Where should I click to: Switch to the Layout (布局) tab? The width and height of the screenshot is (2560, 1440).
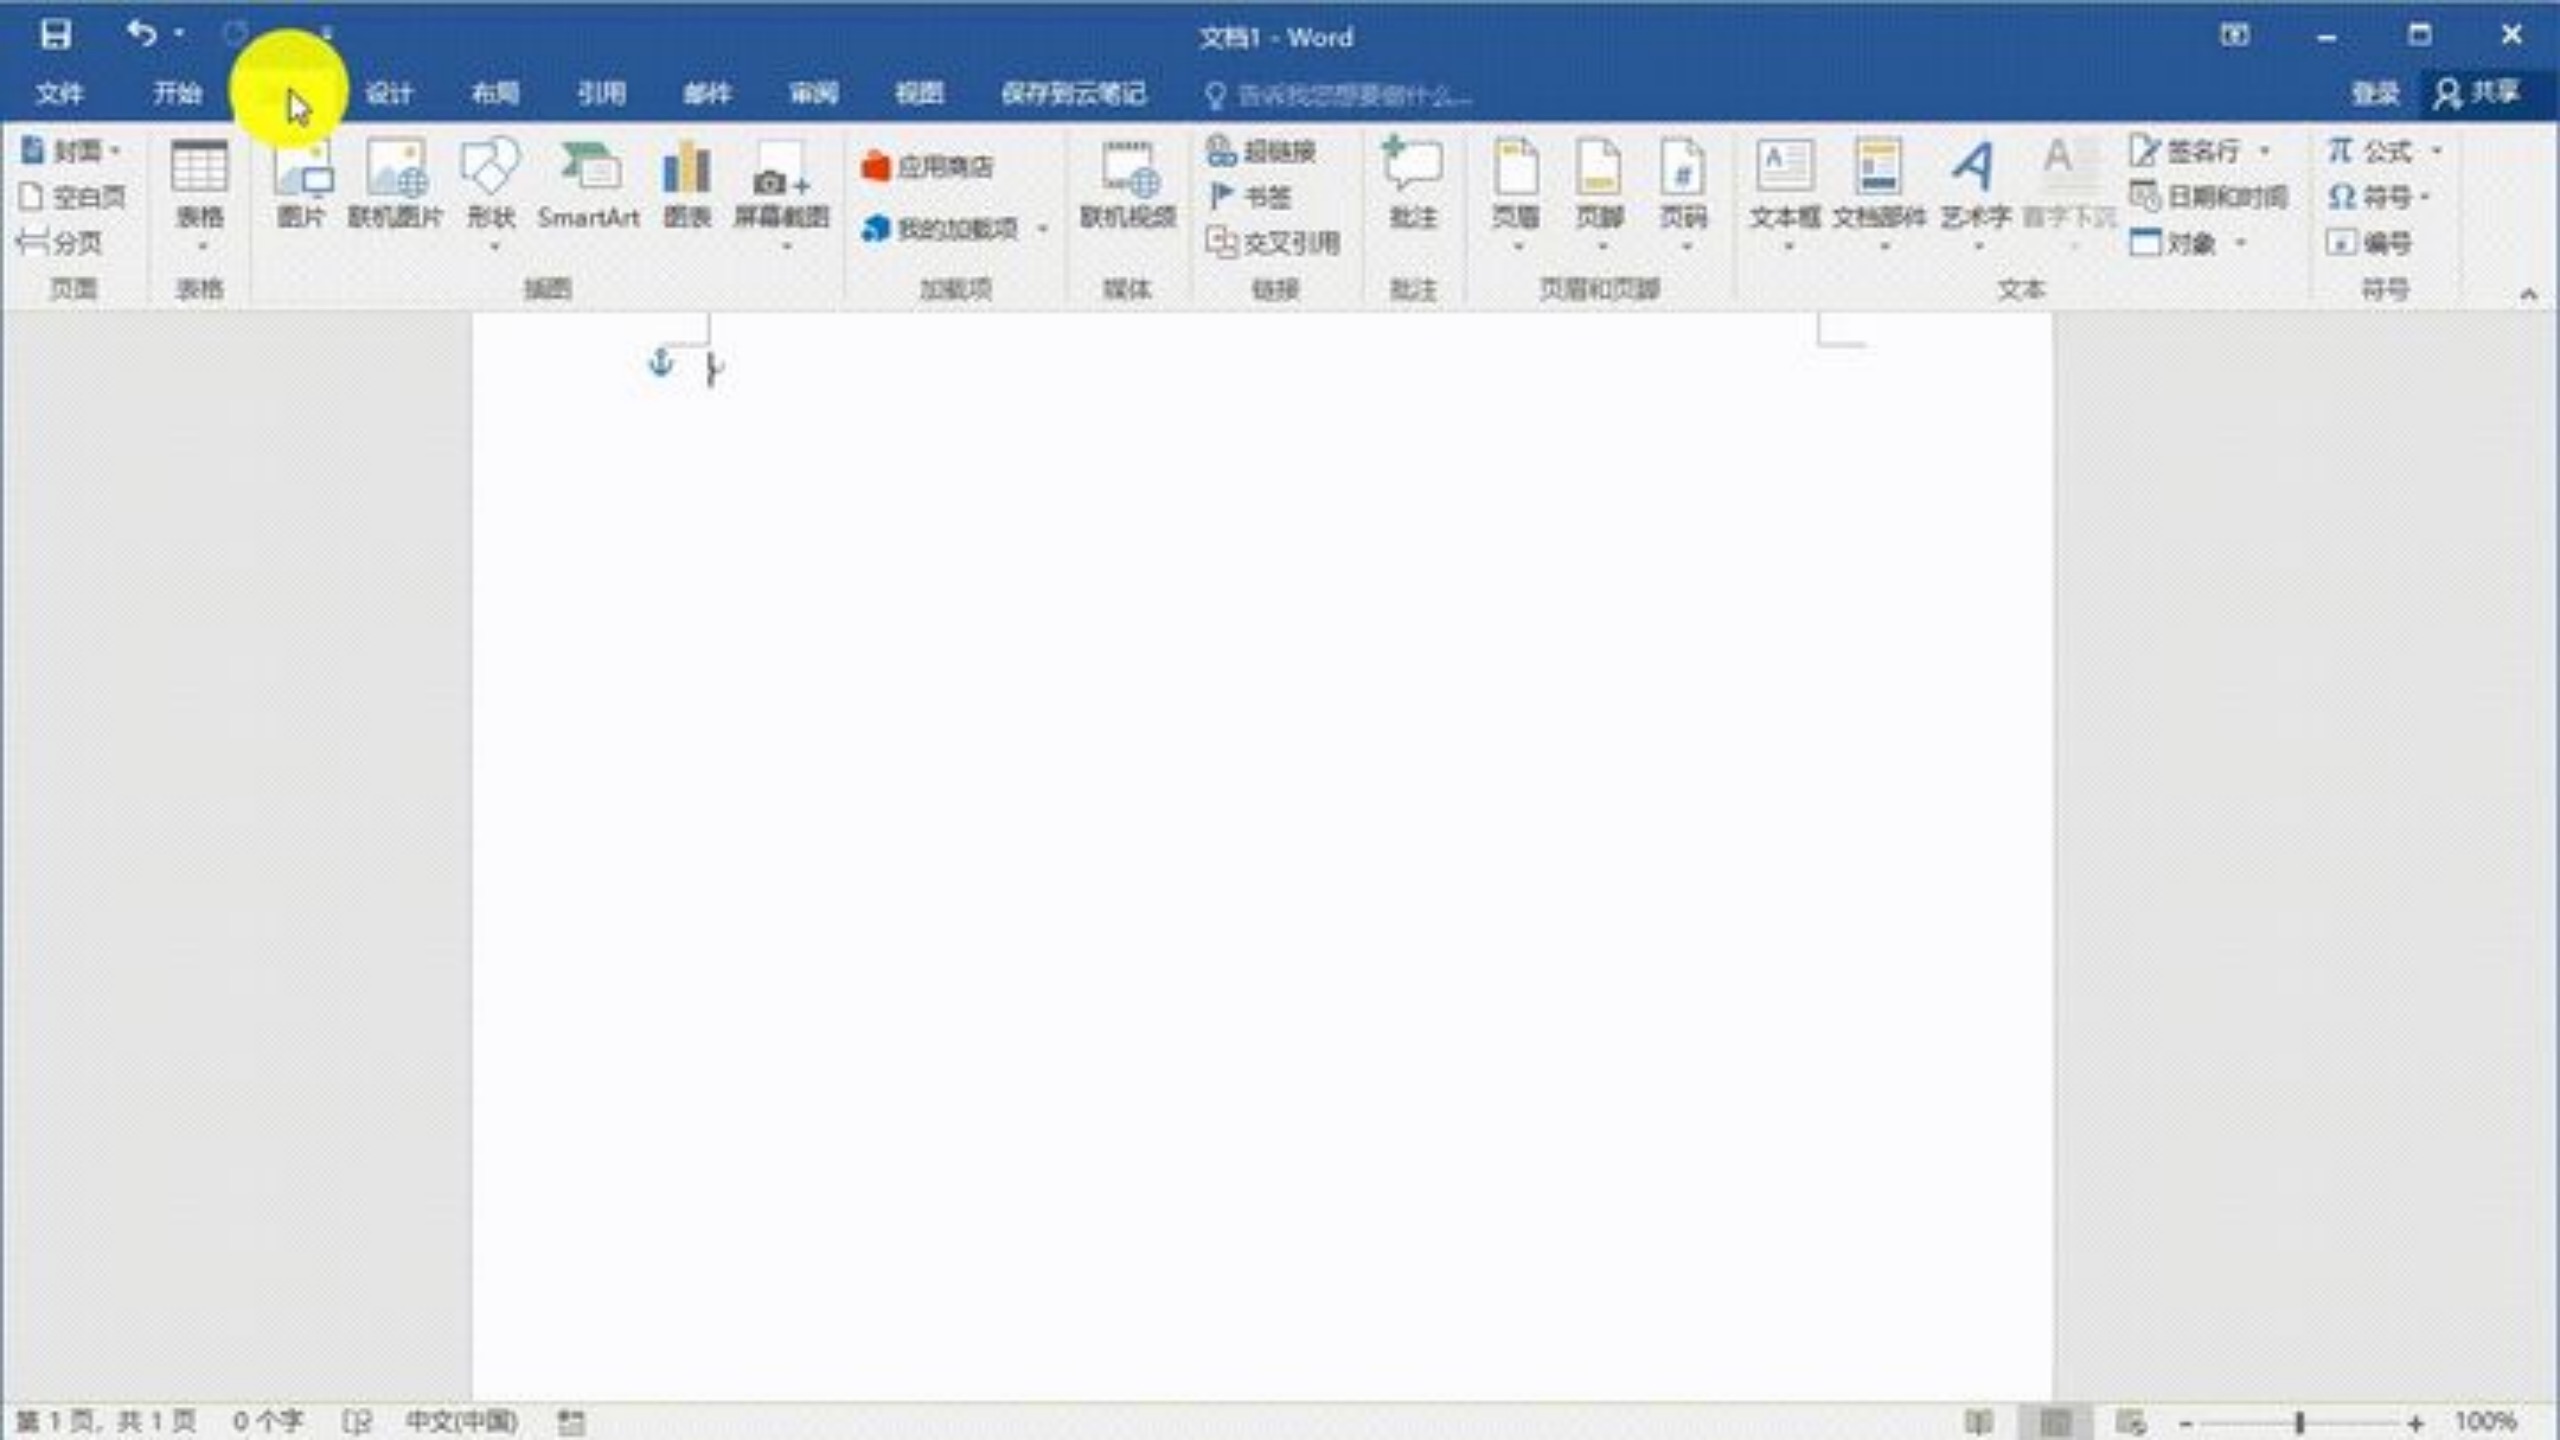[495, 94]
